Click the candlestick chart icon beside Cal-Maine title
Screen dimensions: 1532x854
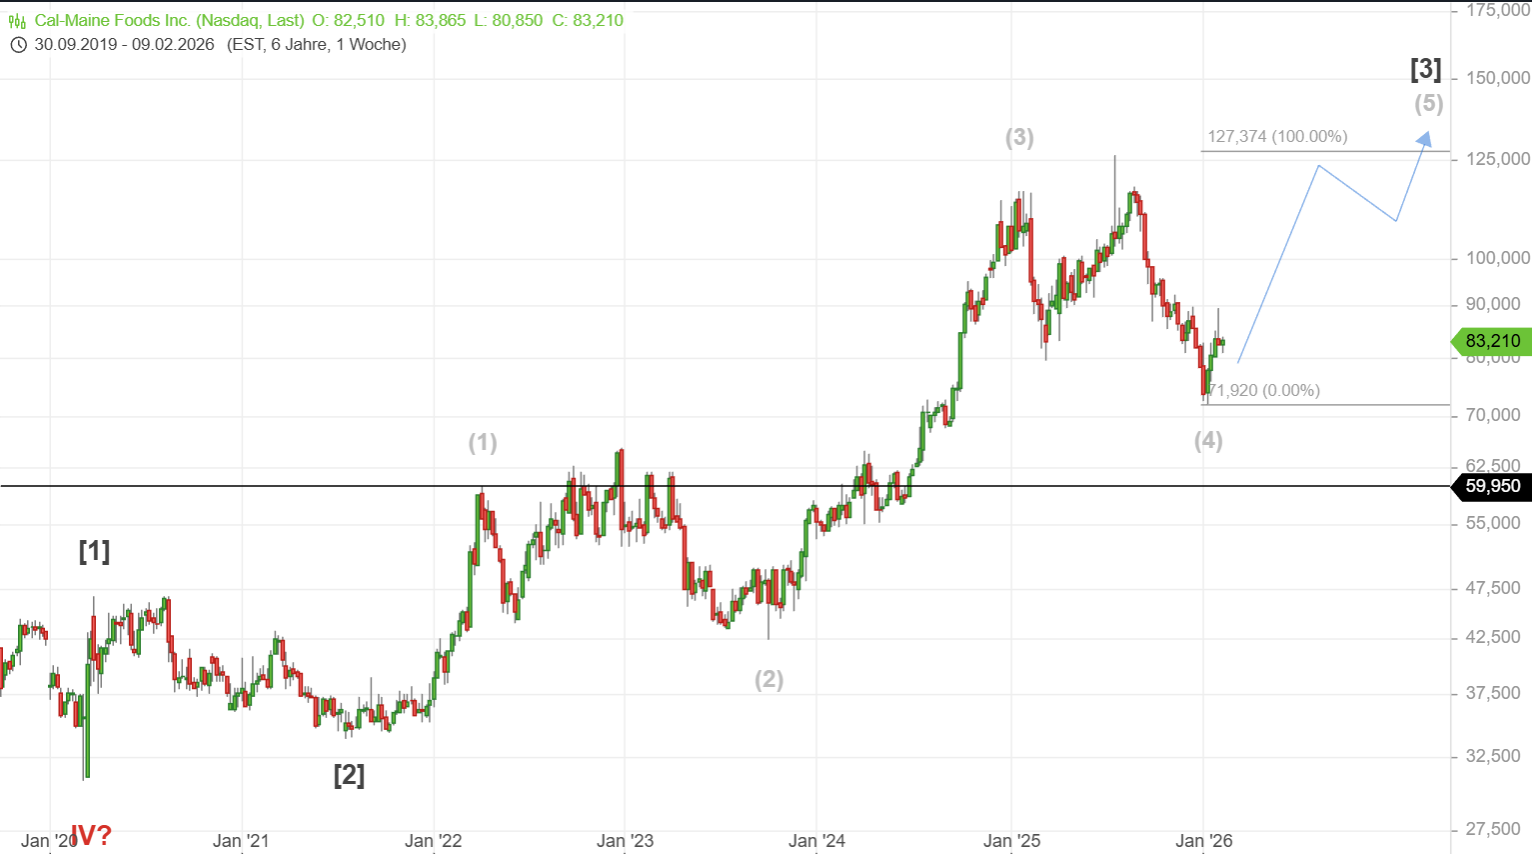coord(17,21)
